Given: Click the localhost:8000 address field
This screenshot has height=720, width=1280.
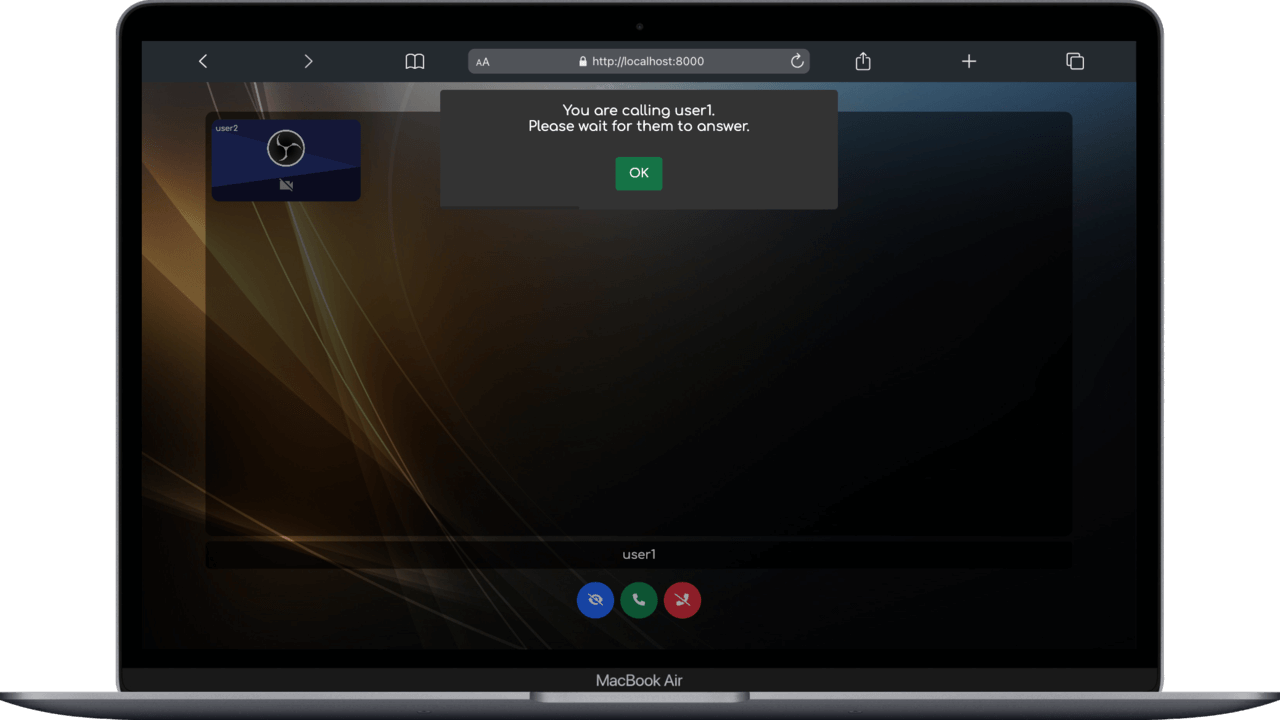Looking at the screenshot, I should [x=647, y=61].
